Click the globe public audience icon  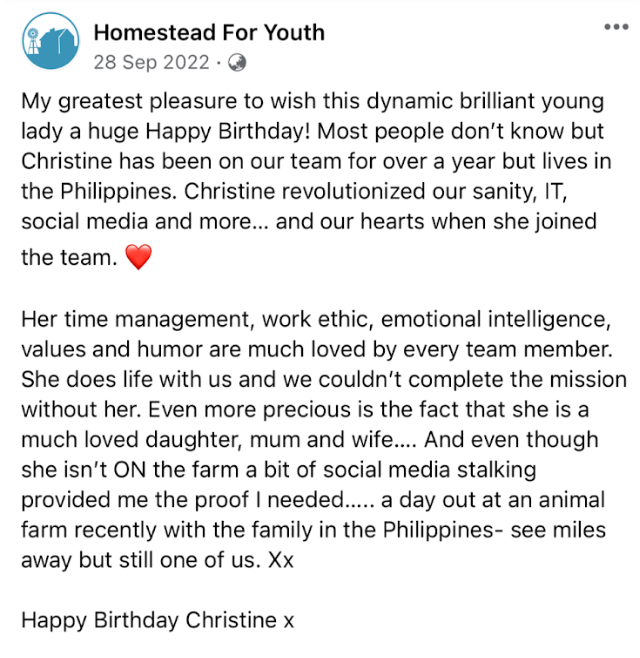pyautogui.click(x=237, y=63)
